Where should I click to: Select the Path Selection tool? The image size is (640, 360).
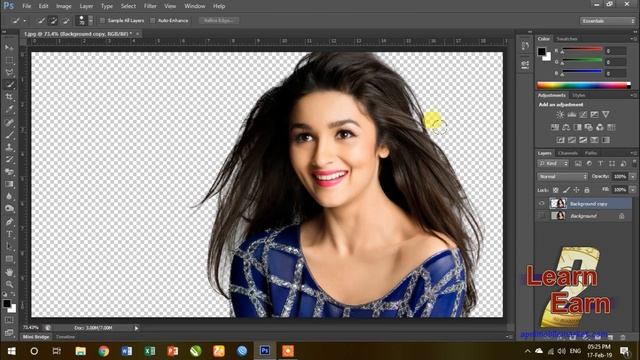(9, 247)
